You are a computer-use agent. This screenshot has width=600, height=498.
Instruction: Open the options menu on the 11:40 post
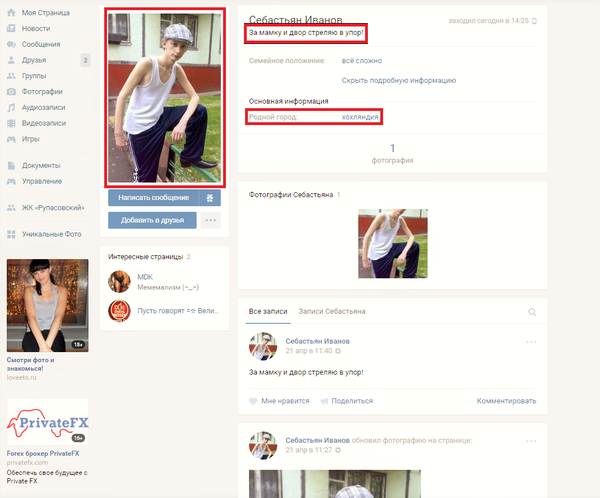pos(531,342)
